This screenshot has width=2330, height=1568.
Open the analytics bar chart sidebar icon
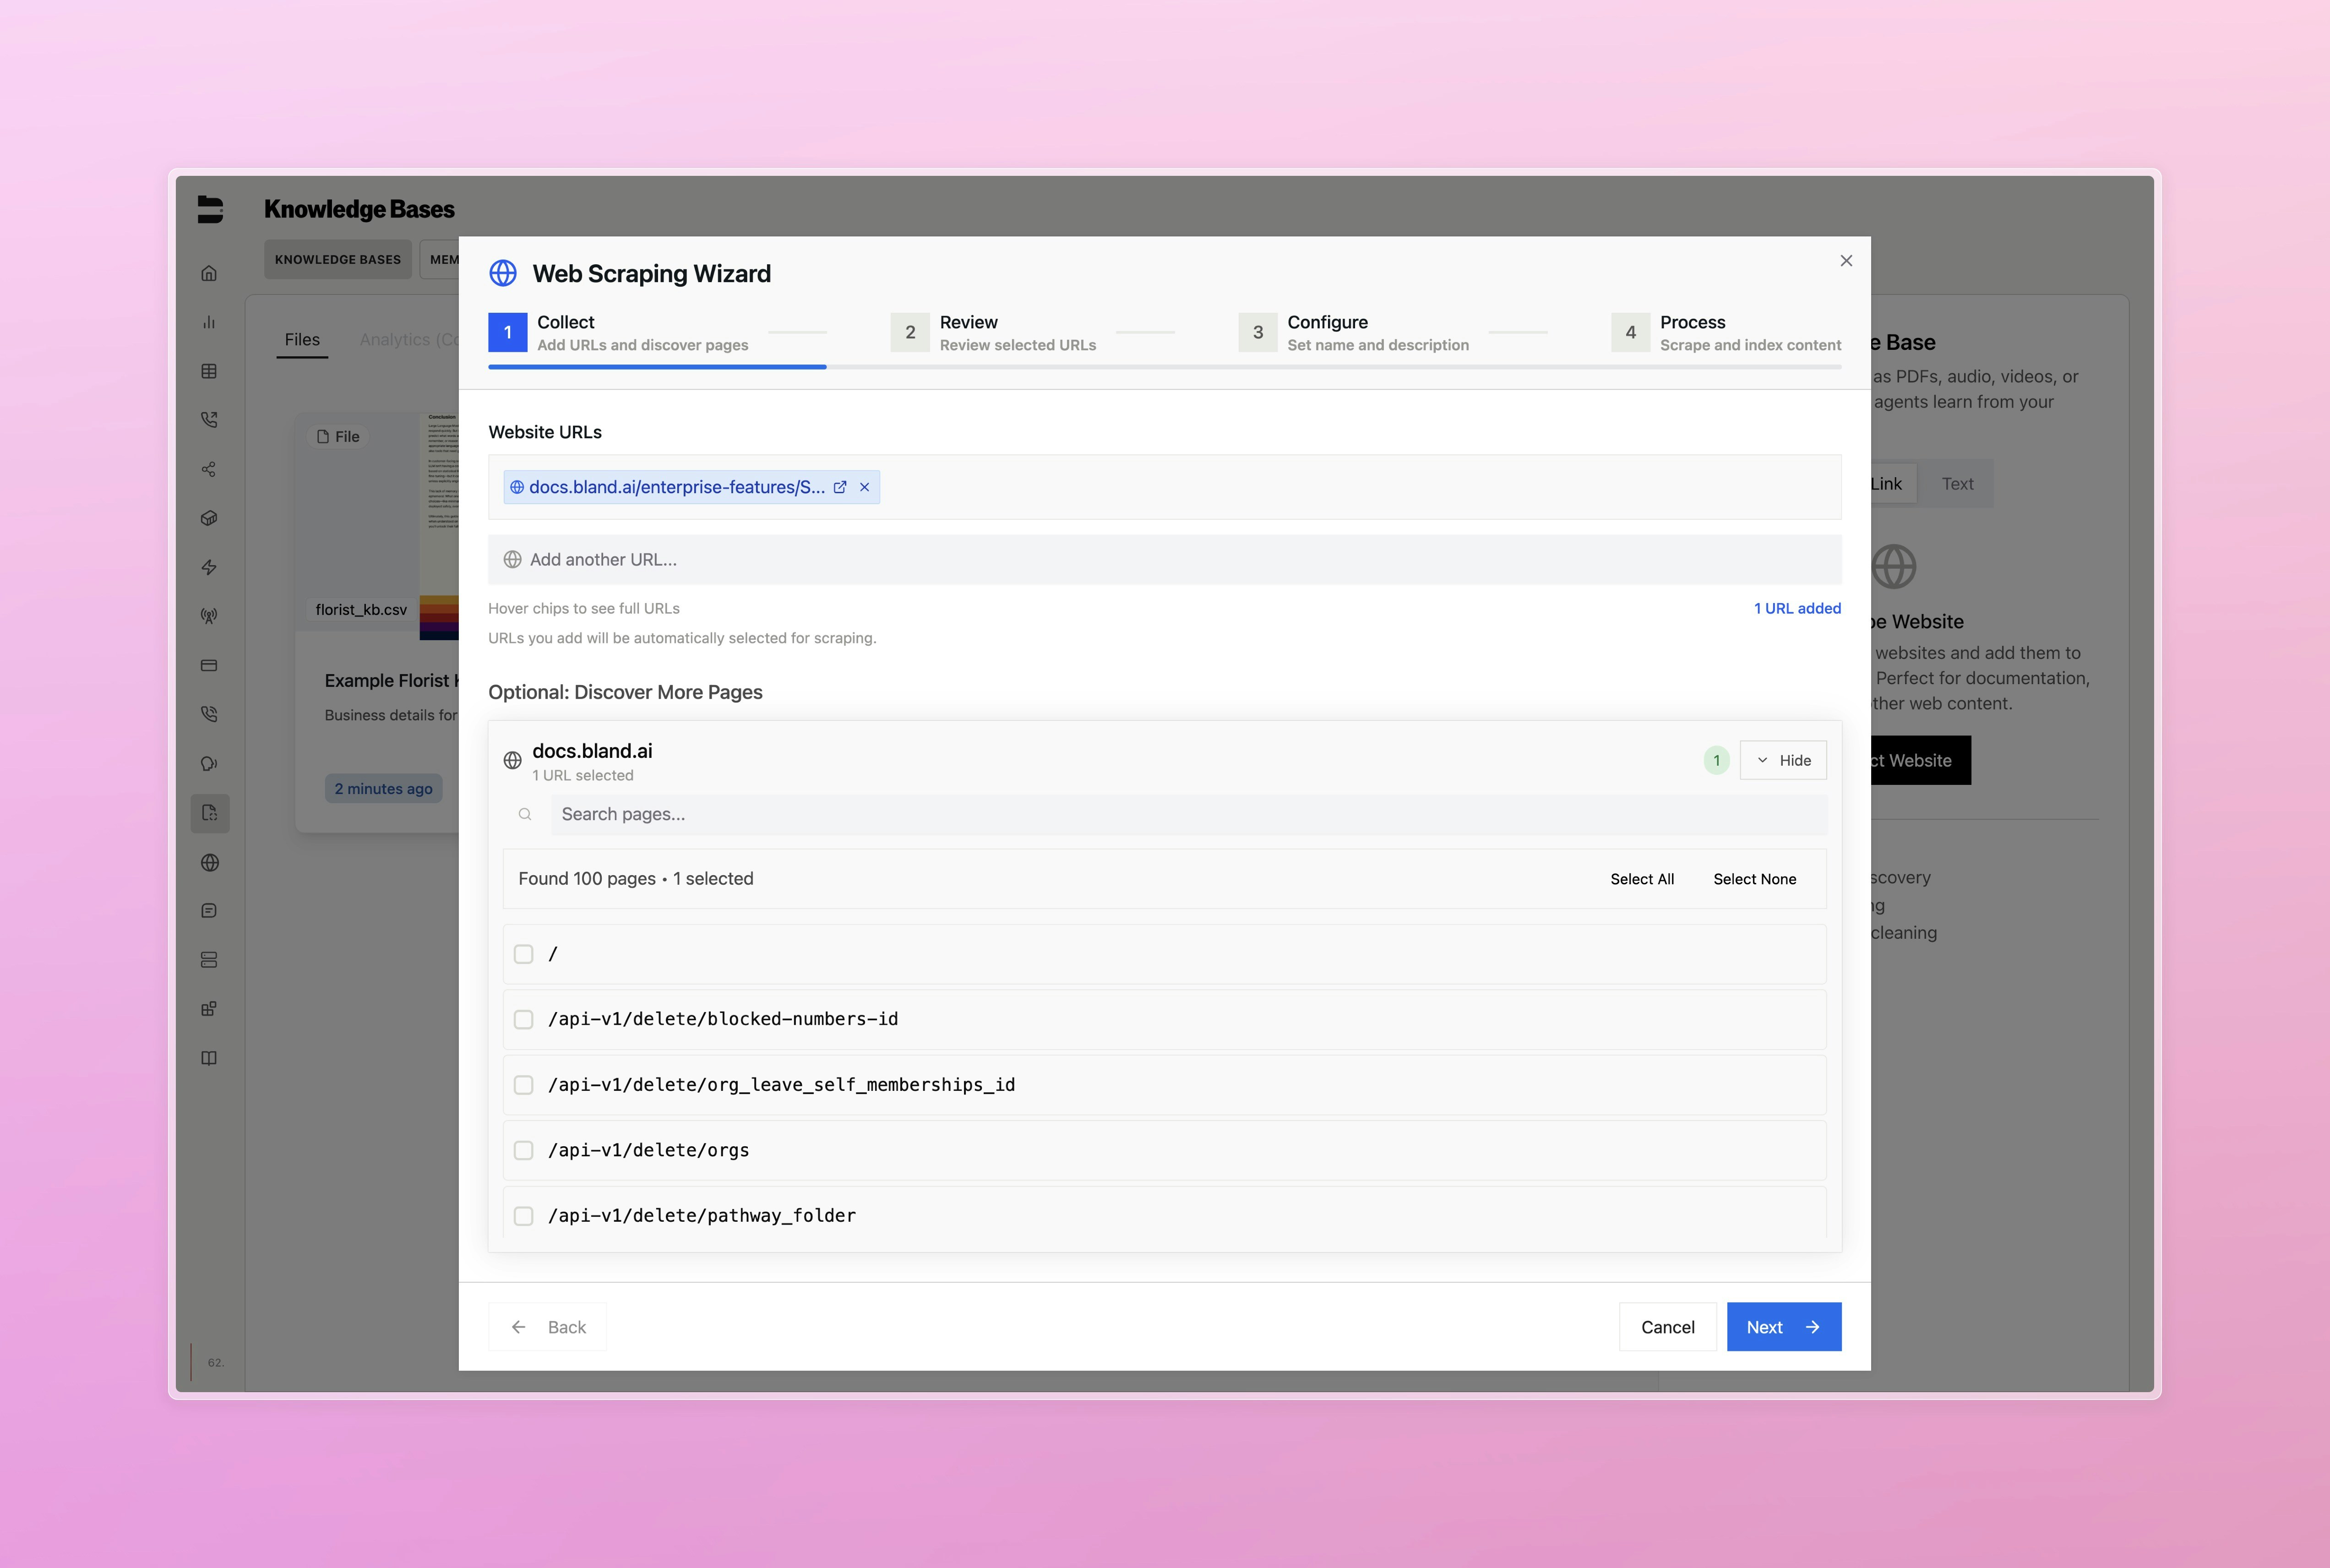click(x=209, y=322)
